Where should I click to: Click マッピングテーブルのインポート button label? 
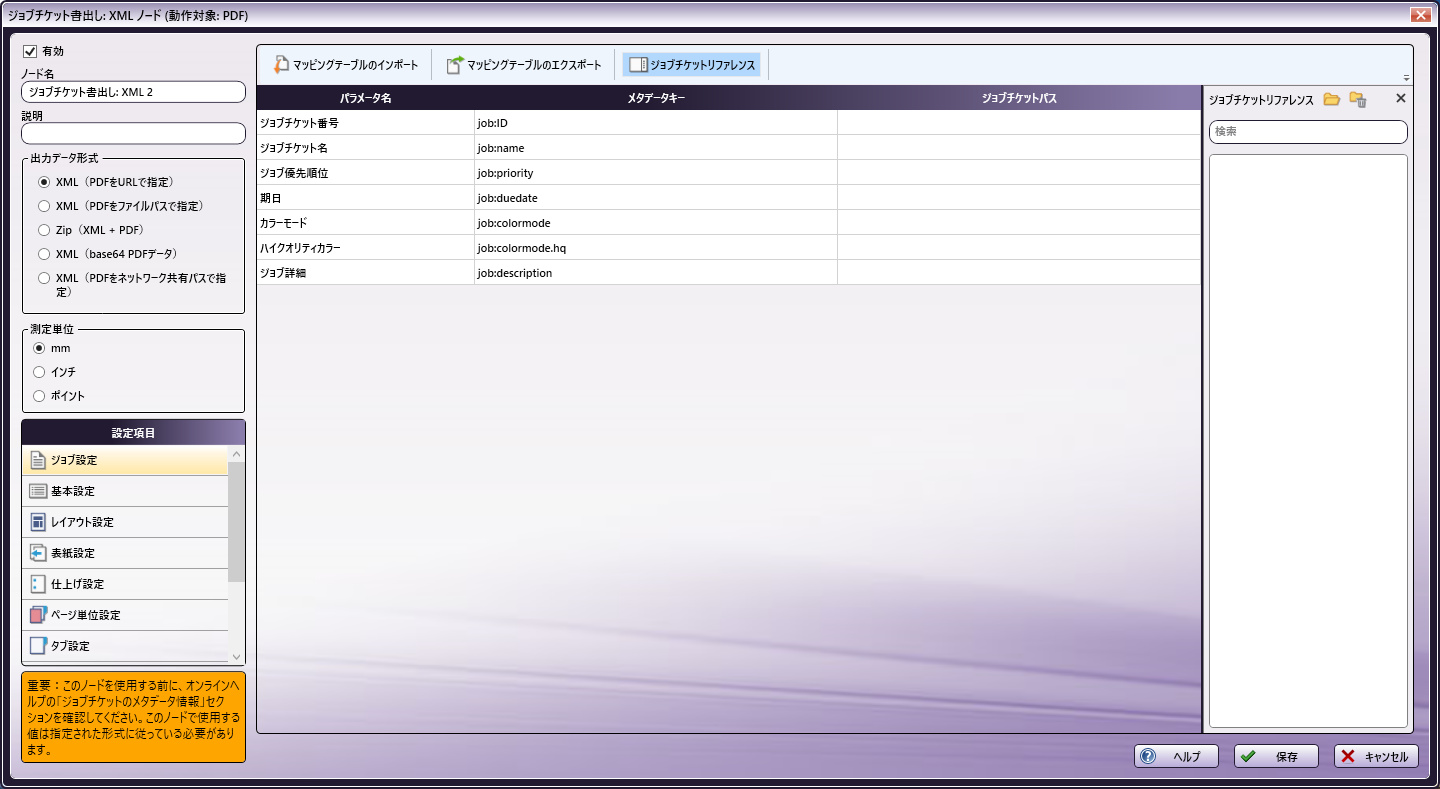[x=356, y=65]
